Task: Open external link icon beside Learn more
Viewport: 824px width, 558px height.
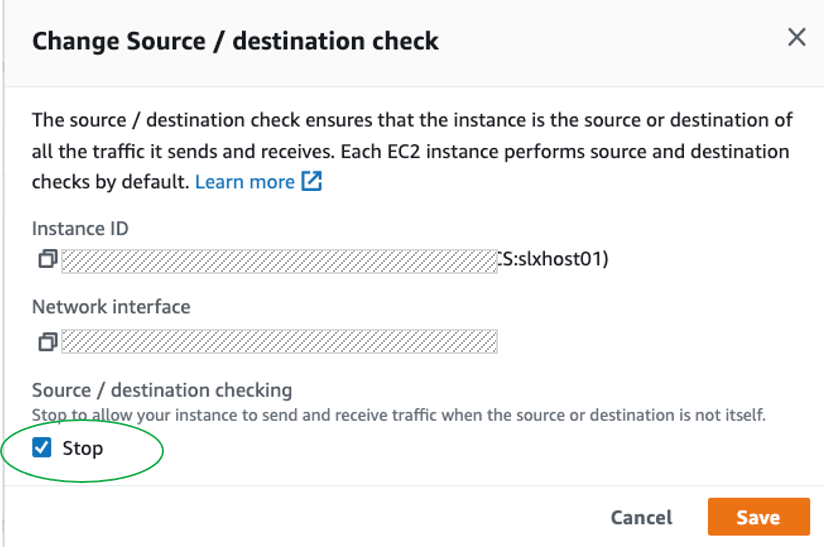Action: (312, 182)
